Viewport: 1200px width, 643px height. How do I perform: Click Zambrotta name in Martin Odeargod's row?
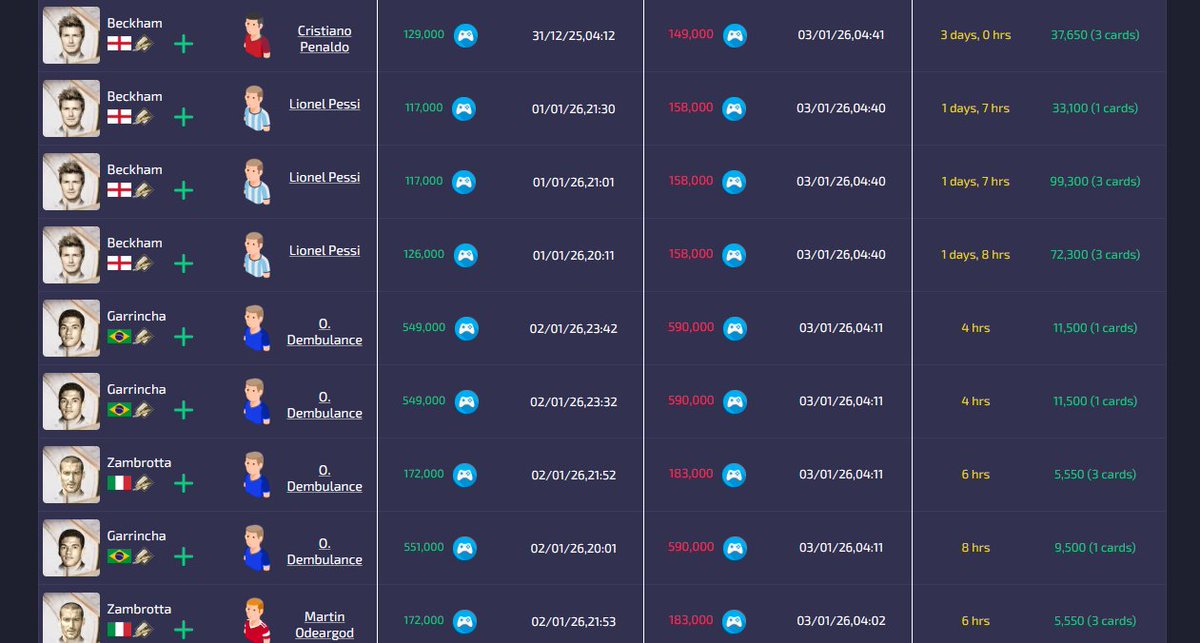pyautogui.click(x=139, y=609)
